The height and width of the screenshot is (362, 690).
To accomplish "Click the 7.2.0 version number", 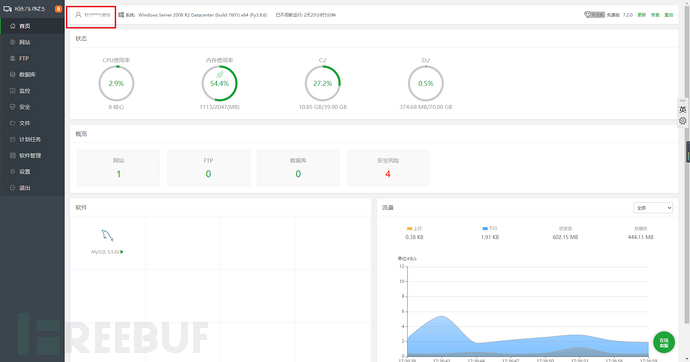I will coord(628,15).
